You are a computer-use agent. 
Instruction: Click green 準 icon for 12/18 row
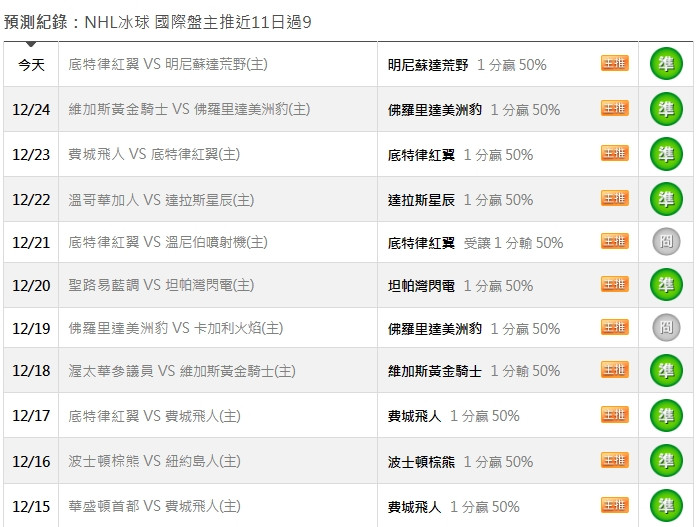tap(666, 370)
